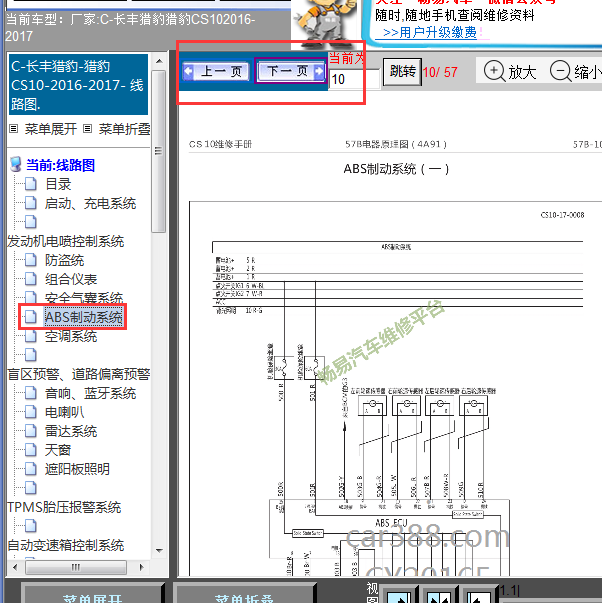Click 菜单展开 at top of sidebar
Image resolution: width=602 pixels, height=603 pixels.
[51, 129]
